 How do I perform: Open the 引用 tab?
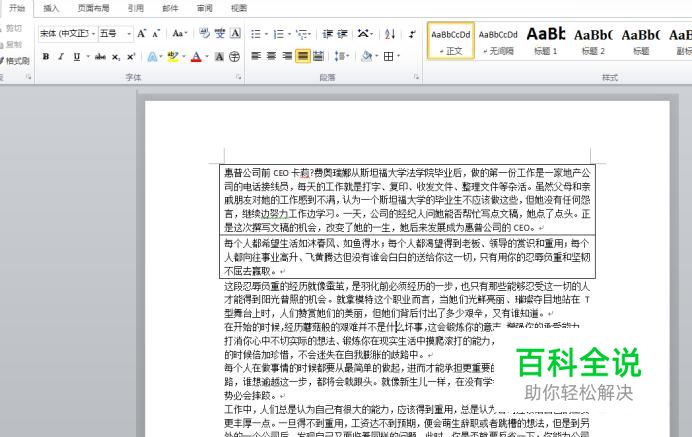(x=136, y=8)
